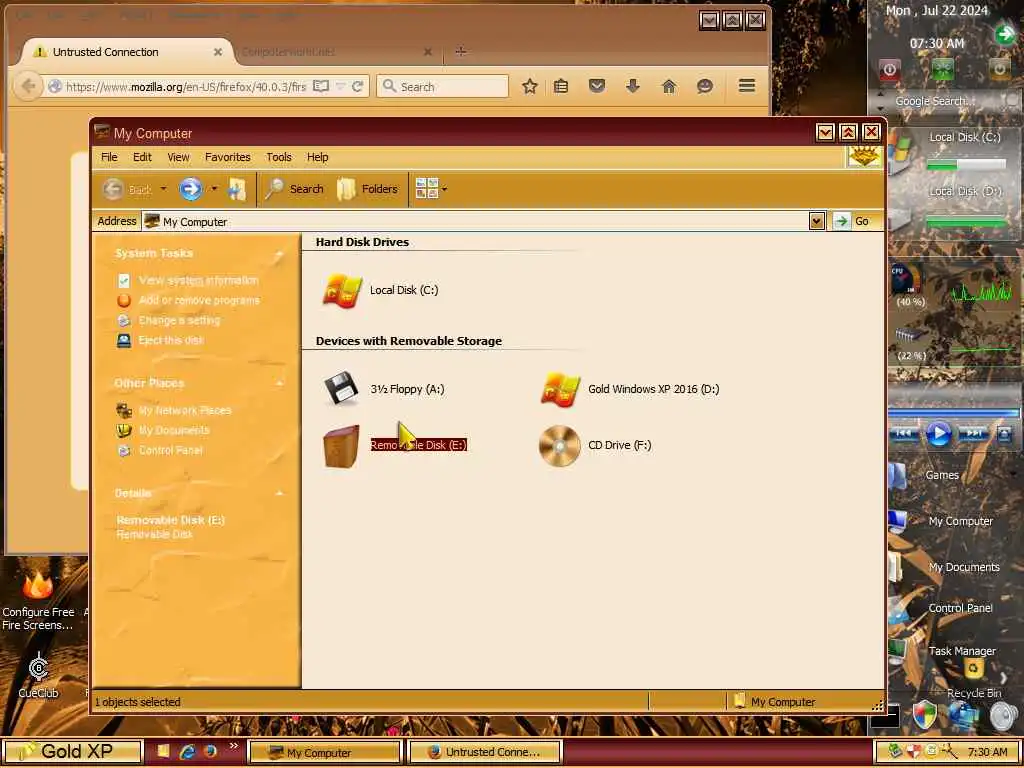Click the Go button beside Address bar
1024x768 pixels.
tap(852, 221)
